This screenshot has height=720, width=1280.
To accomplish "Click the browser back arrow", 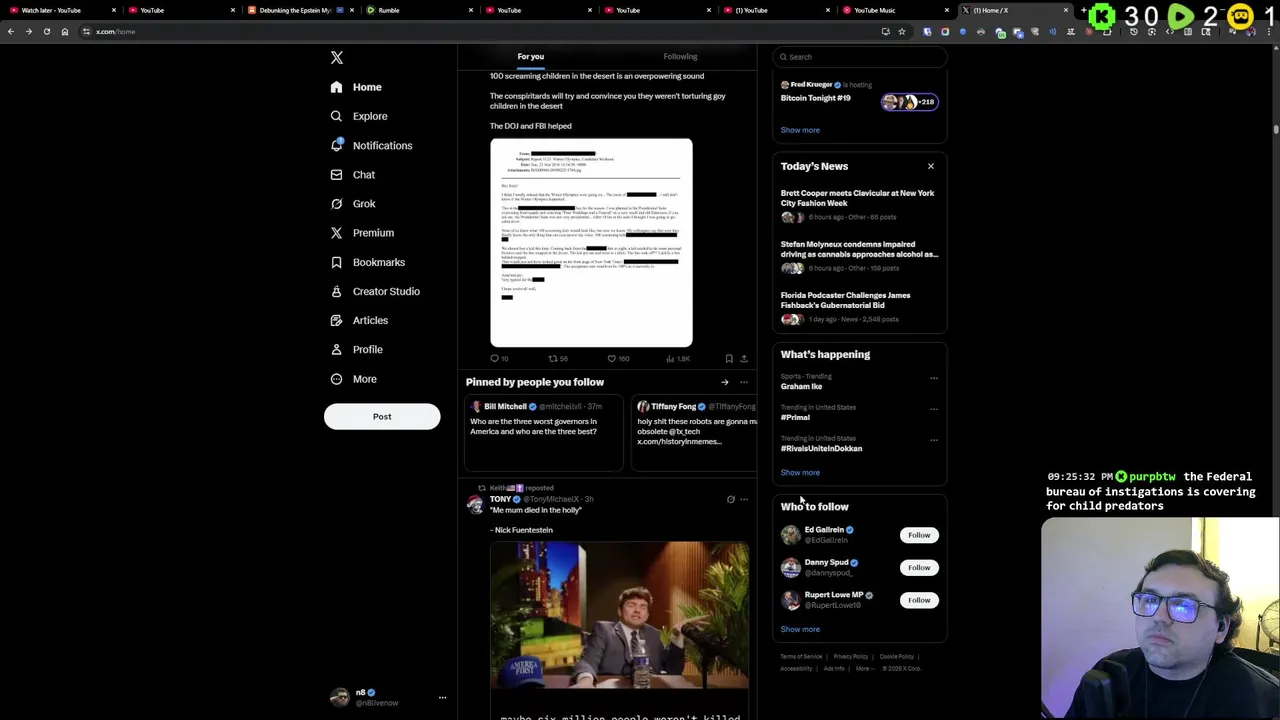I will 11,32.
